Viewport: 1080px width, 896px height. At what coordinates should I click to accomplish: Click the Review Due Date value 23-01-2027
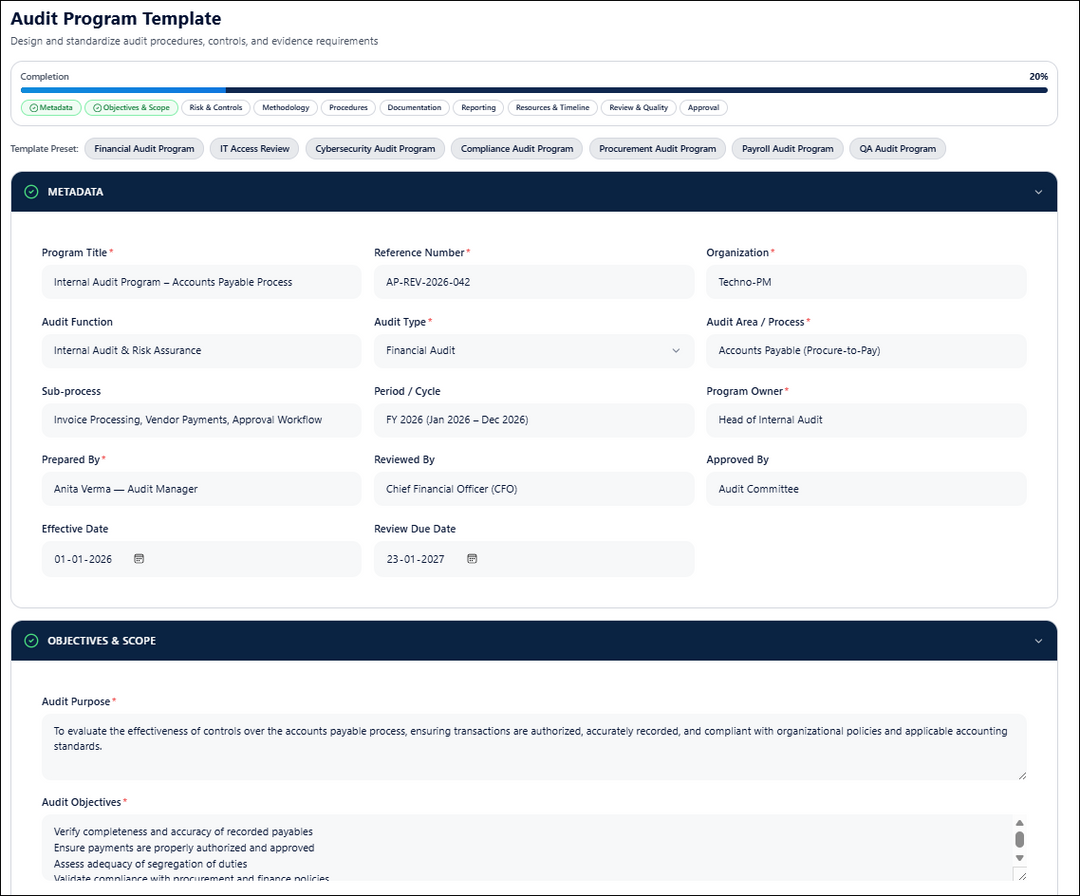point(415,559)
